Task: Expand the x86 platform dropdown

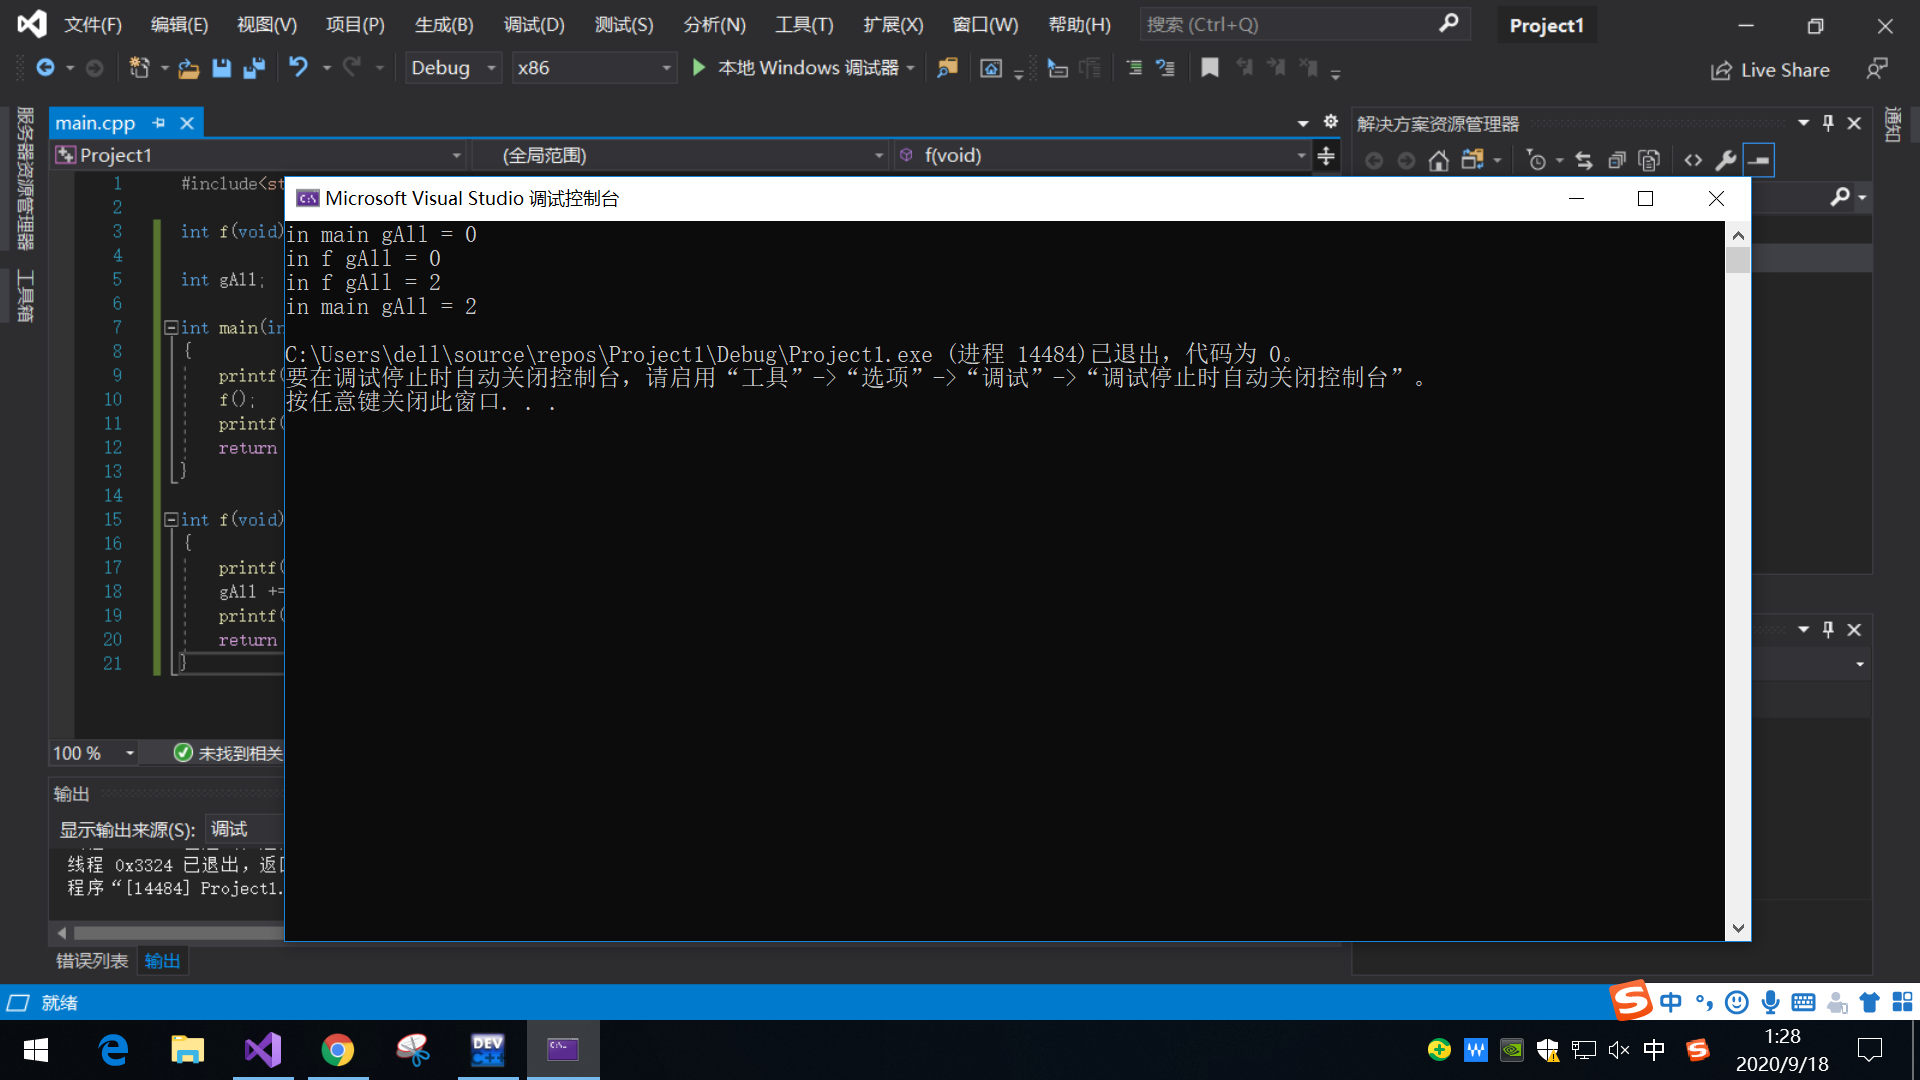Action: click(666, 68)
